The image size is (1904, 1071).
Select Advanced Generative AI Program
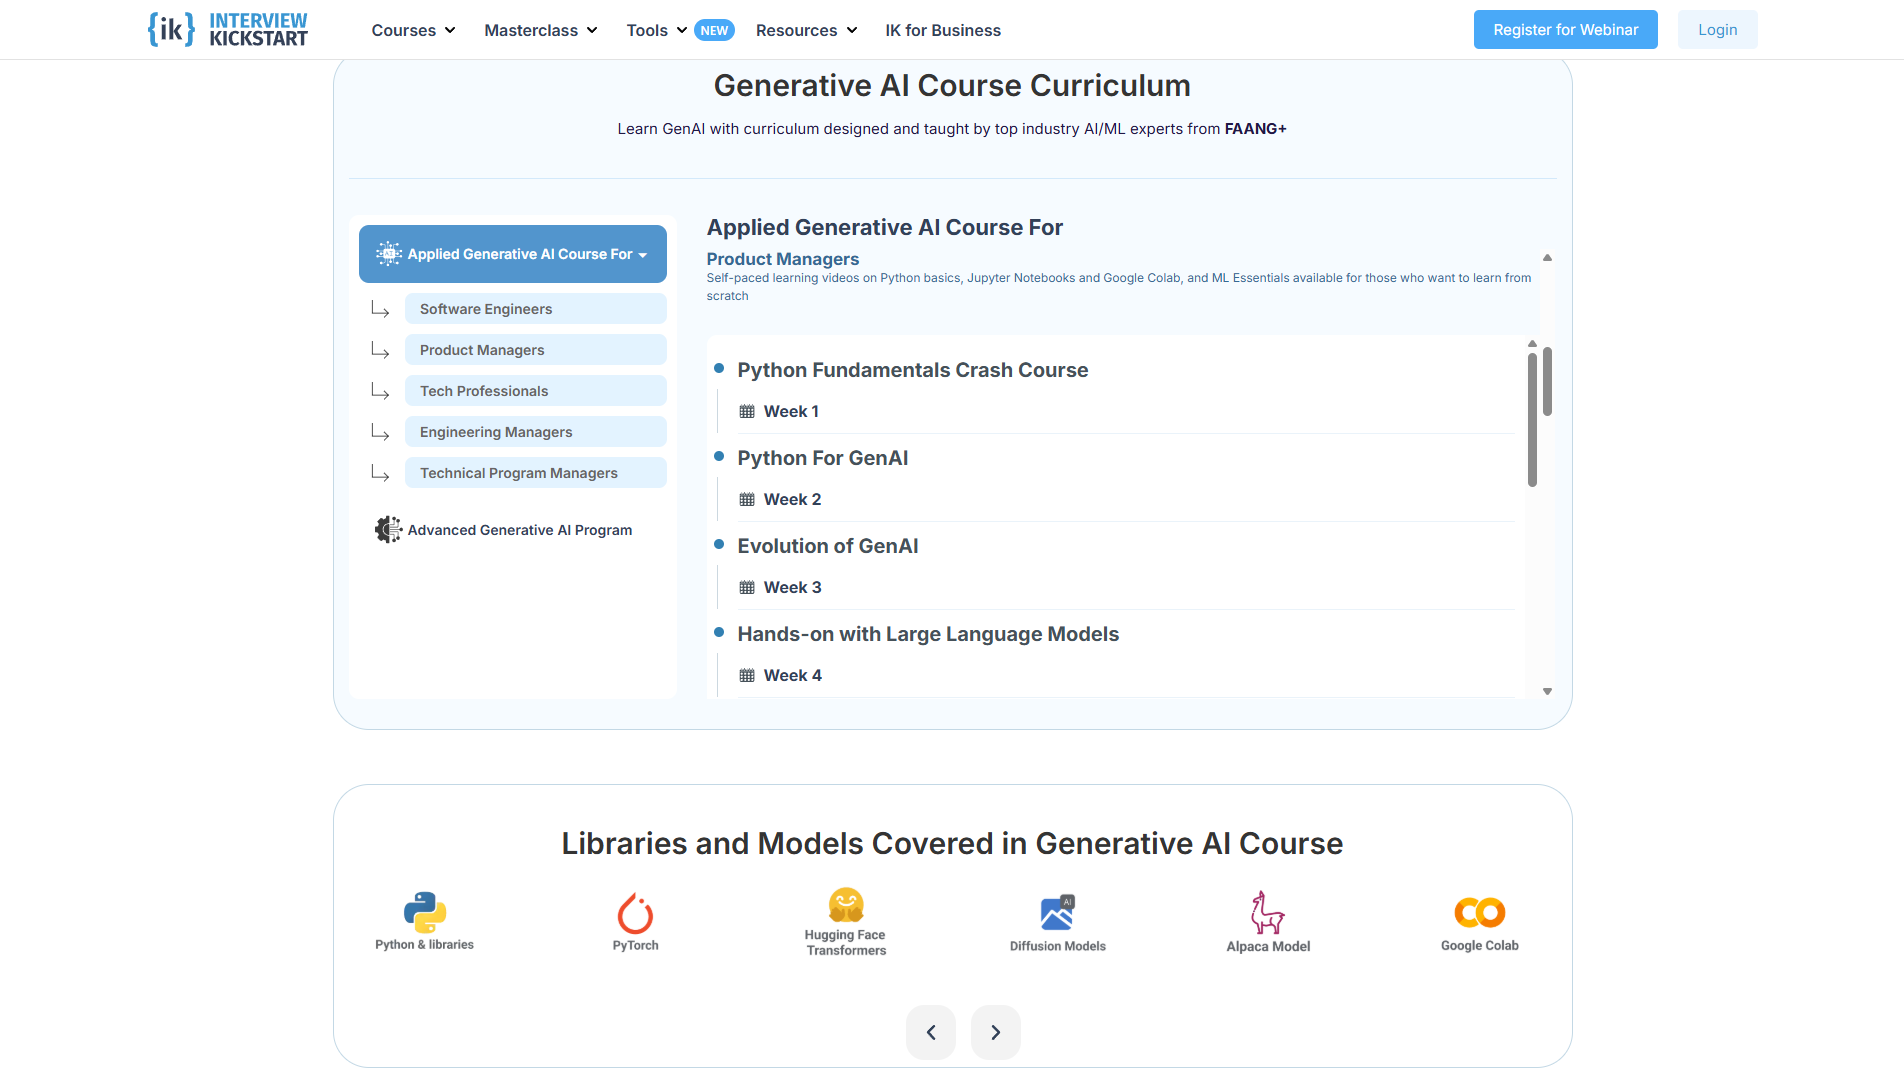click(x=519, y=530)
